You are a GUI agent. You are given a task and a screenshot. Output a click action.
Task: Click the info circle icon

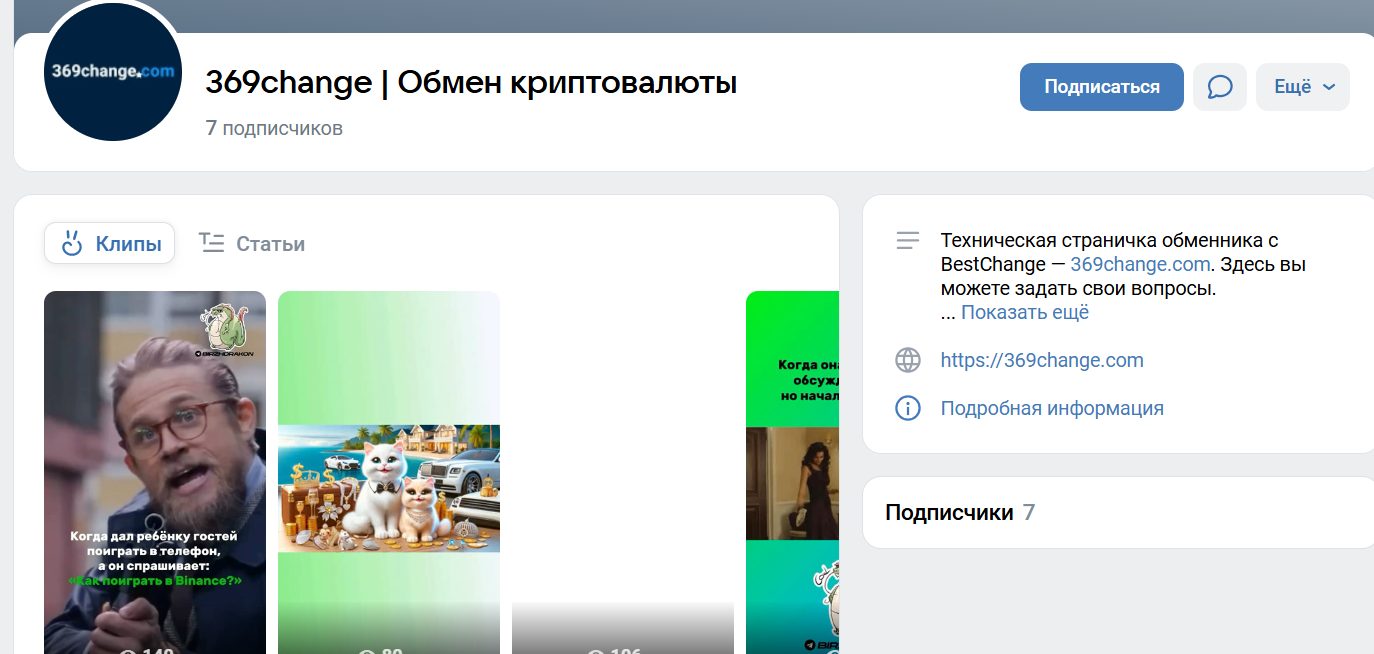pos(907,408)
